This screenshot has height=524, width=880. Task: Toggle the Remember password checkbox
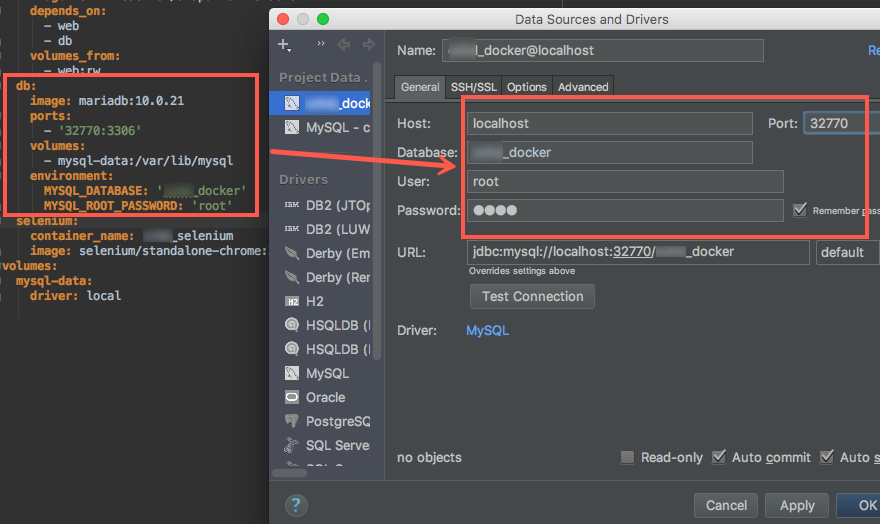(x=800, y=210)
